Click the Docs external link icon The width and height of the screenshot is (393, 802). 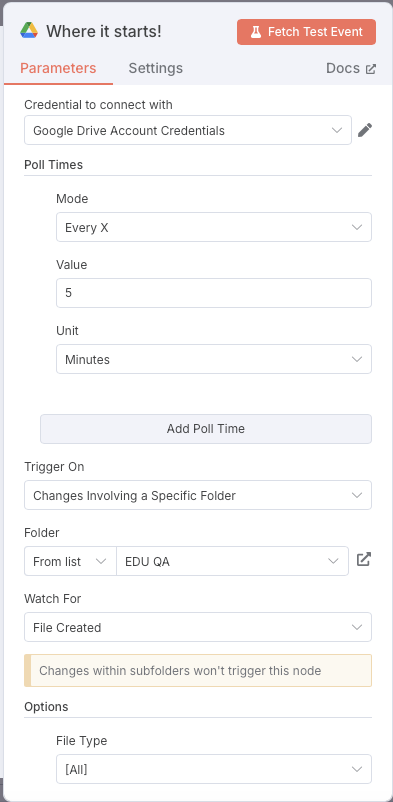[371, 69]
